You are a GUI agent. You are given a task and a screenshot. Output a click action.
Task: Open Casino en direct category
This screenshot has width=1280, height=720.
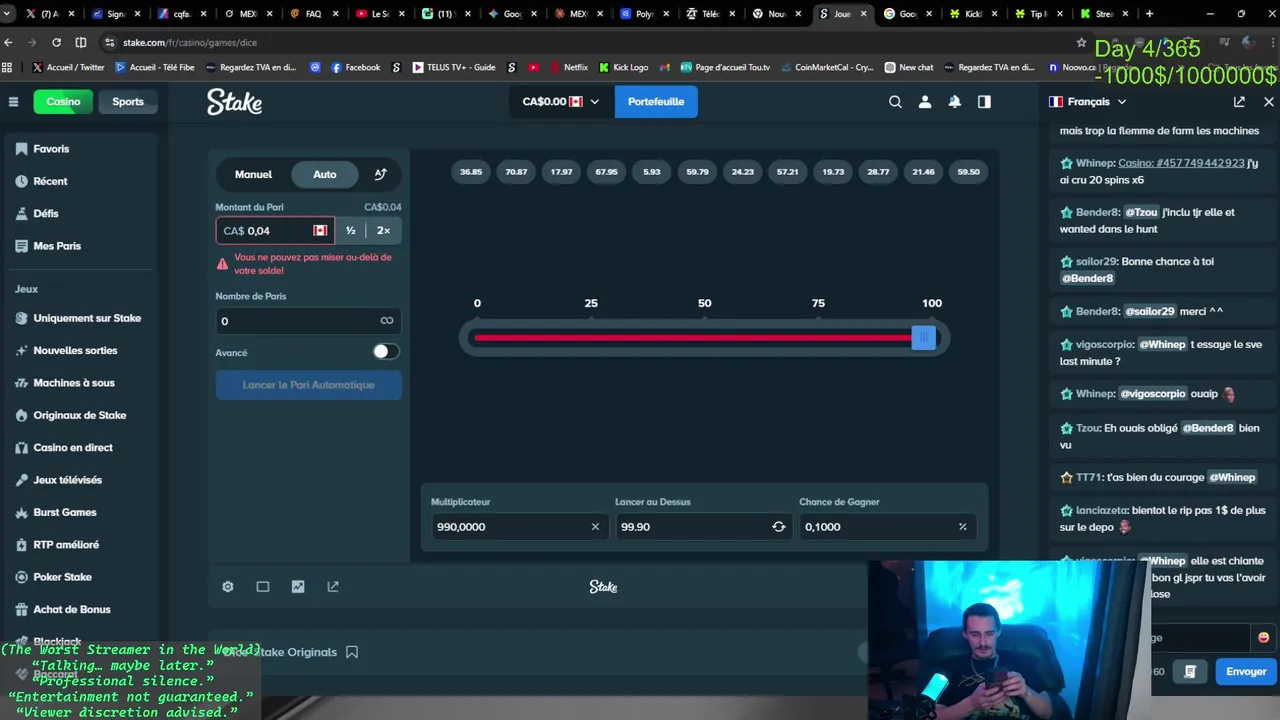click(x=80, y=448)
